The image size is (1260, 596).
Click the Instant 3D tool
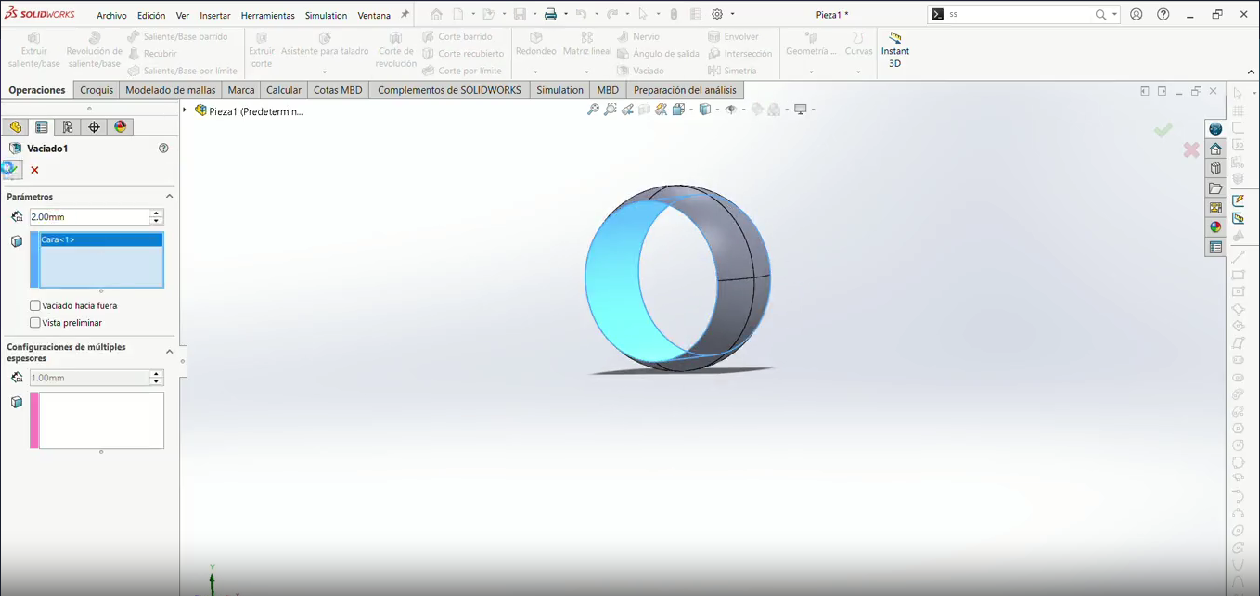(x=895, y=50)
